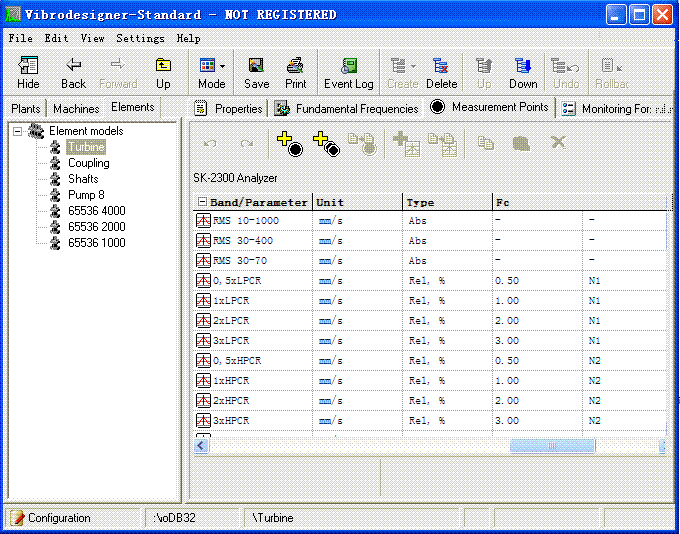Screen dimensions: 680x534
Task: Select the 65536 2000 tree item
Action: coord(96,227)
